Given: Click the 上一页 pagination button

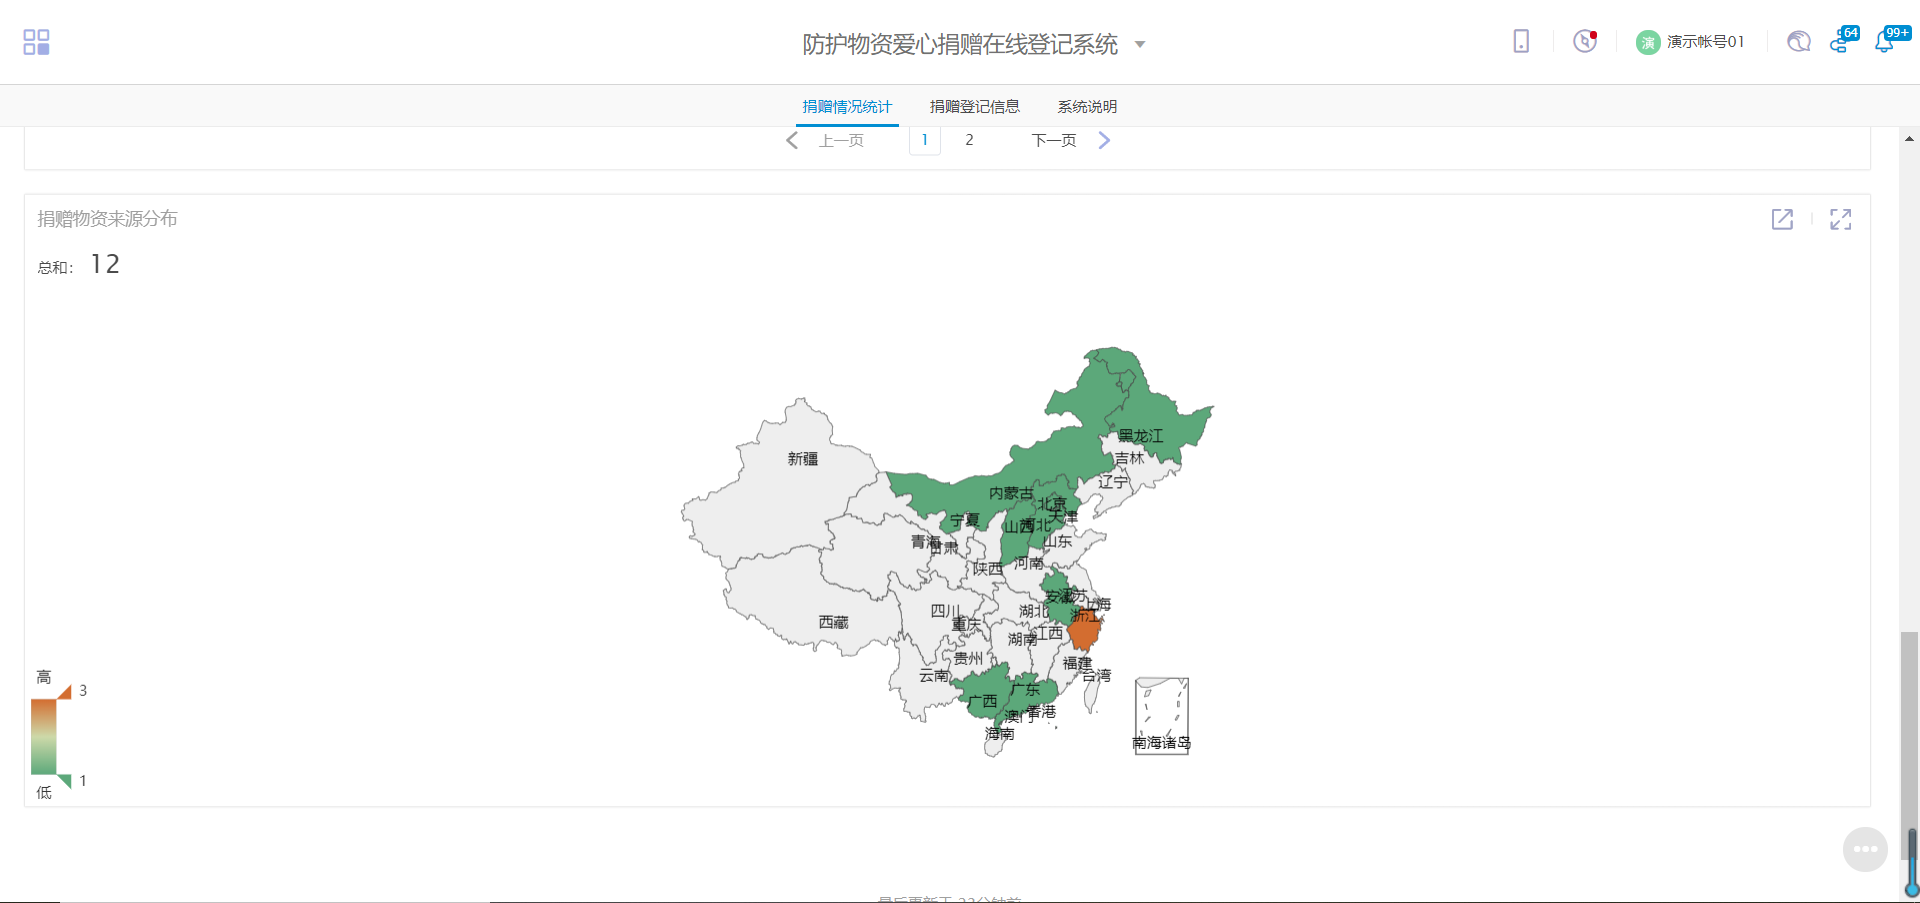Looking at the screenshot, I should click(841, 141).
